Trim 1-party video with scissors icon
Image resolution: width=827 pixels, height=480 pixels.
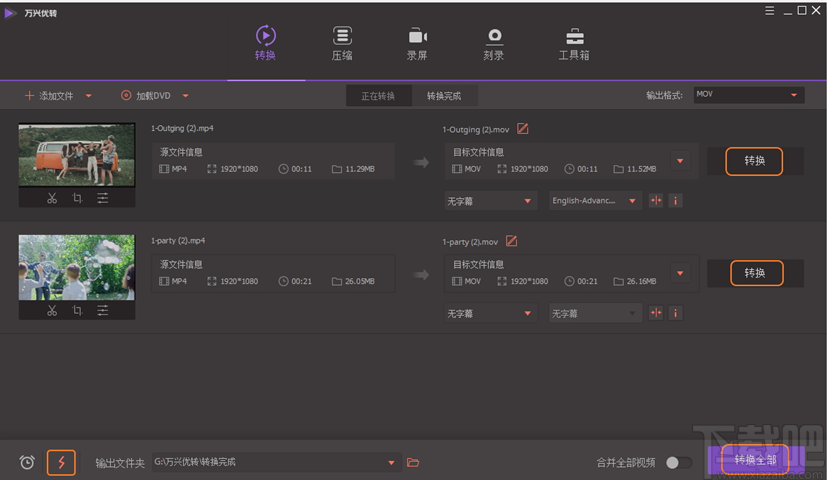[52, 311]
